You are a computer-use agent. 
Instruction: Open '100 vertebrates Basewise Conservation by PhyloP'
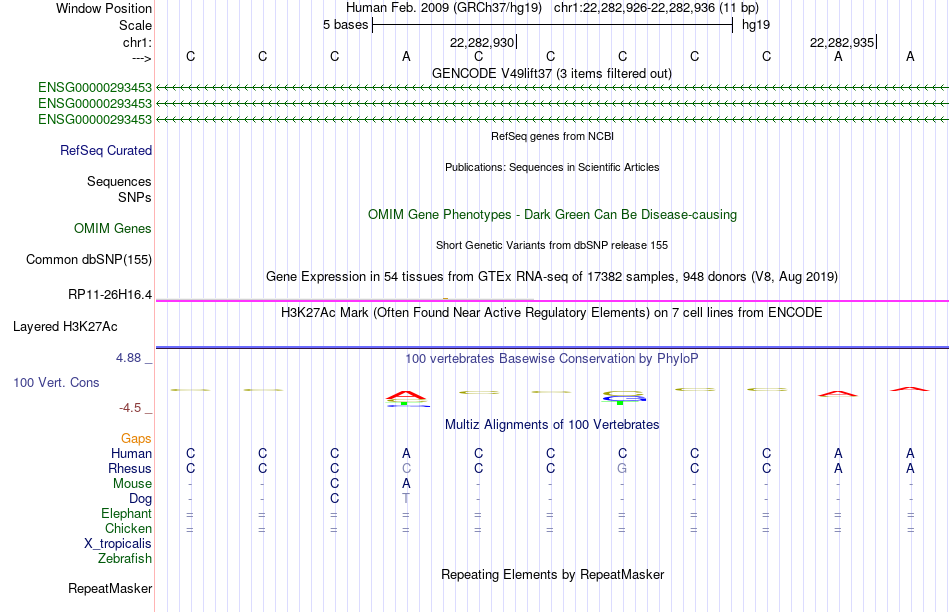pyautogui.click(x=552, y=358)
